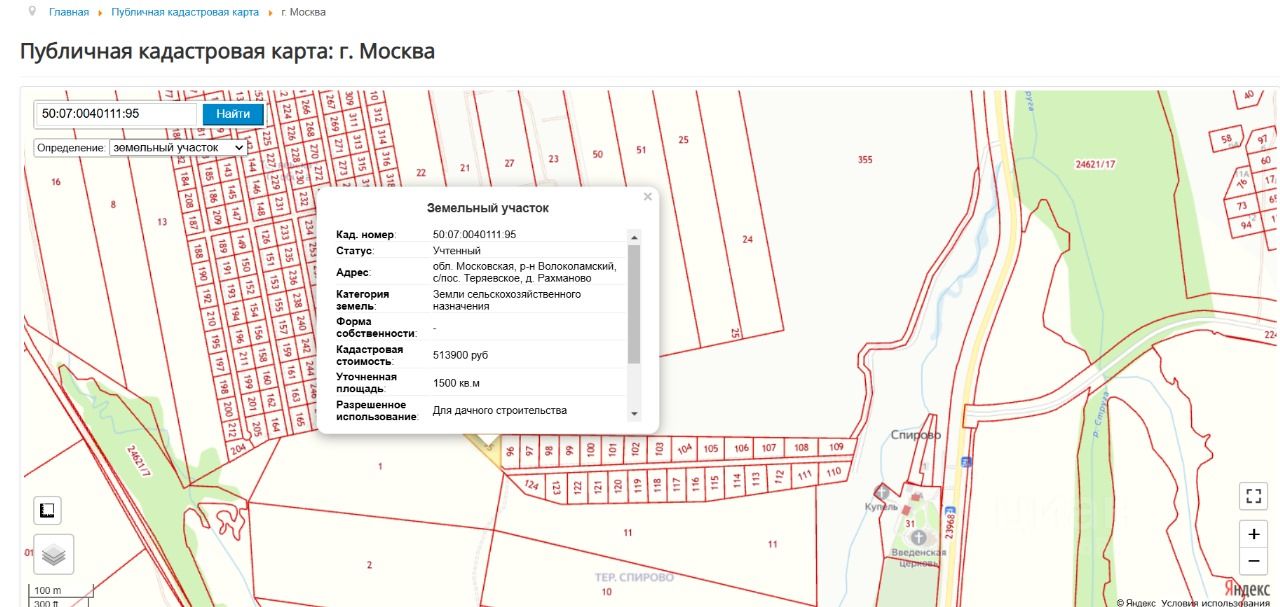Screen dimensions: 1280x607
Task: Click the location pin icon in breadcrumbs
Action: pos(33,11)
